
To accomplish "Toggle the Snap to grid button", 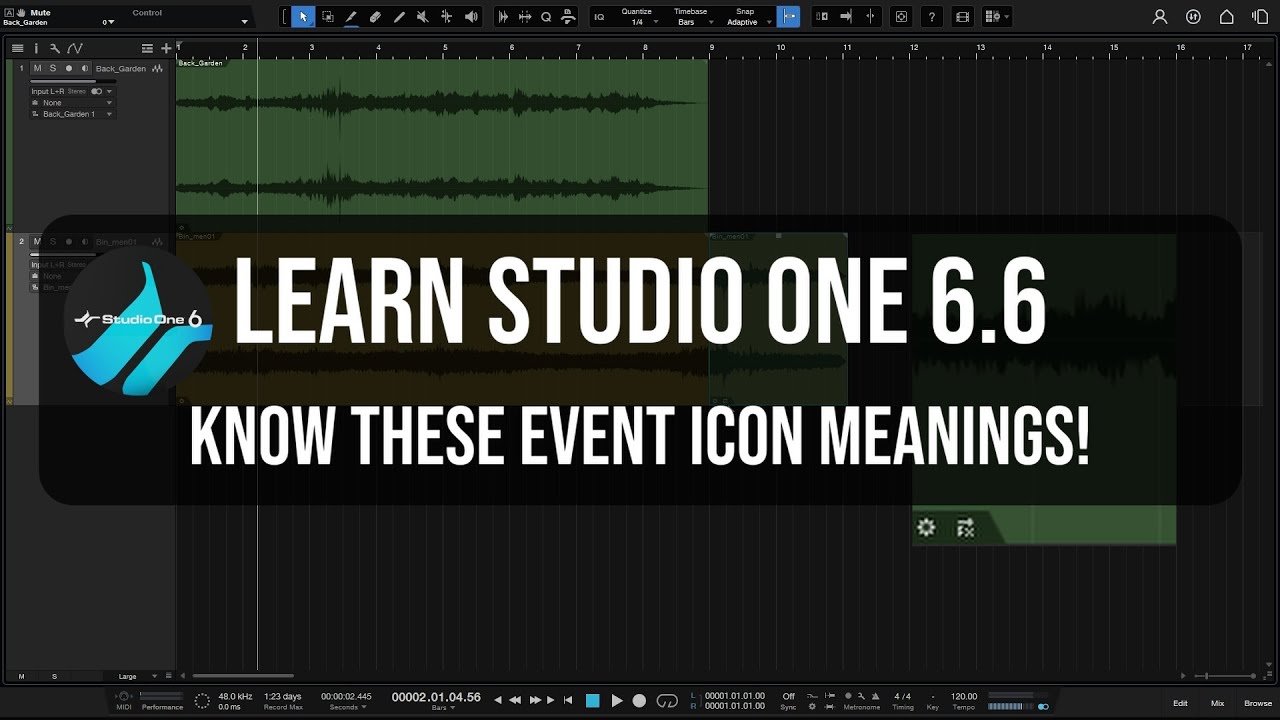I will (788, 17).
